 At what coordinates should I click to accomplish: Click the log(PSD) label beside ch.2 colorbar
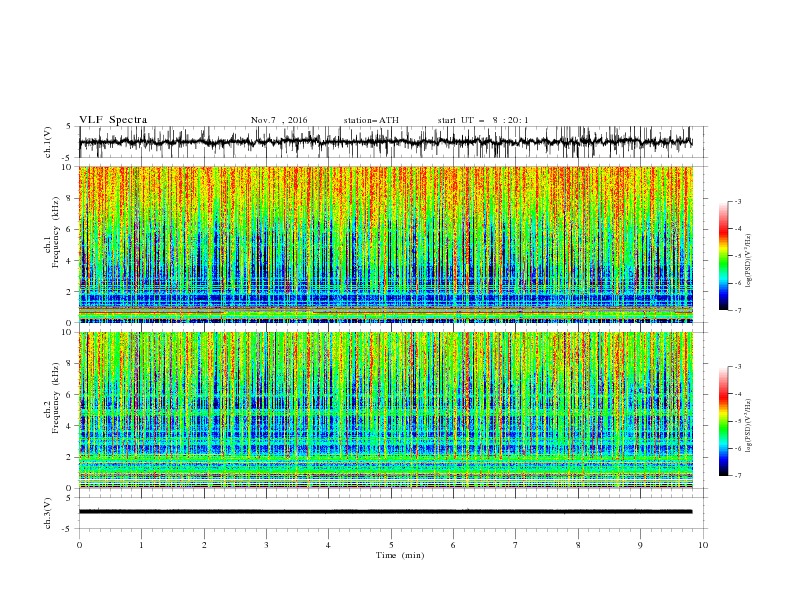point(749,426)
